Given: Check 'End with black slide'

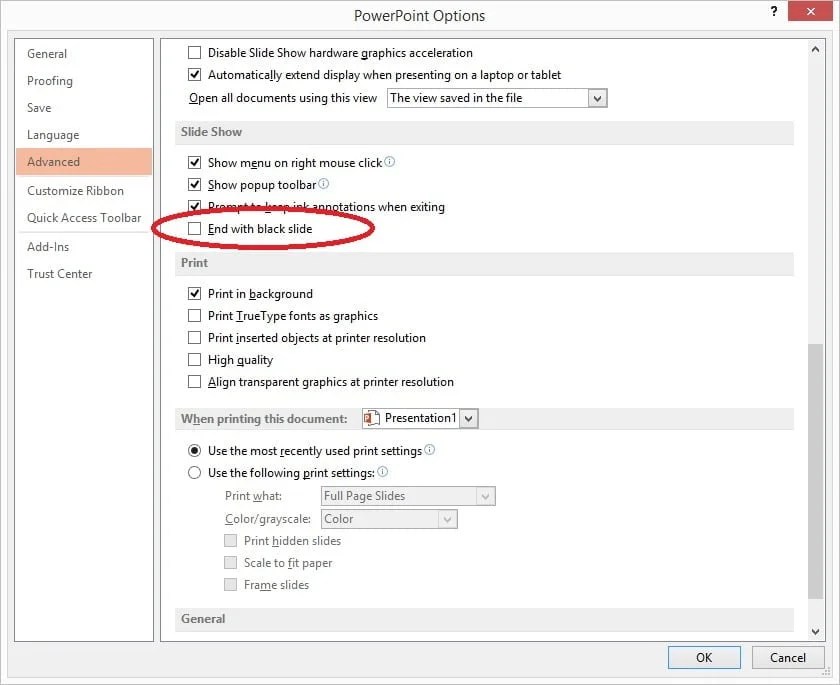Looking at the screenshot, I should [194, 229].
